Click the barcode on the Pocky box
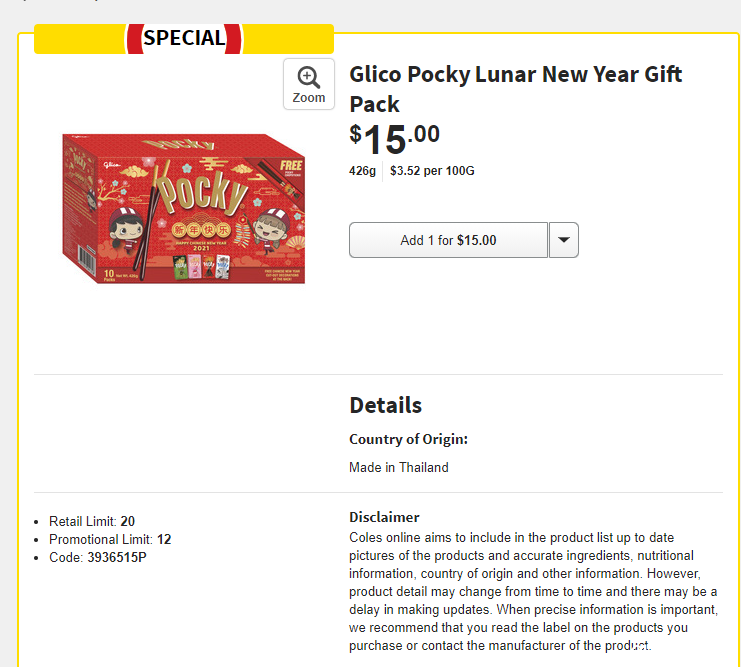The width and height of the screenshot is (741, 667). [87, 260]
